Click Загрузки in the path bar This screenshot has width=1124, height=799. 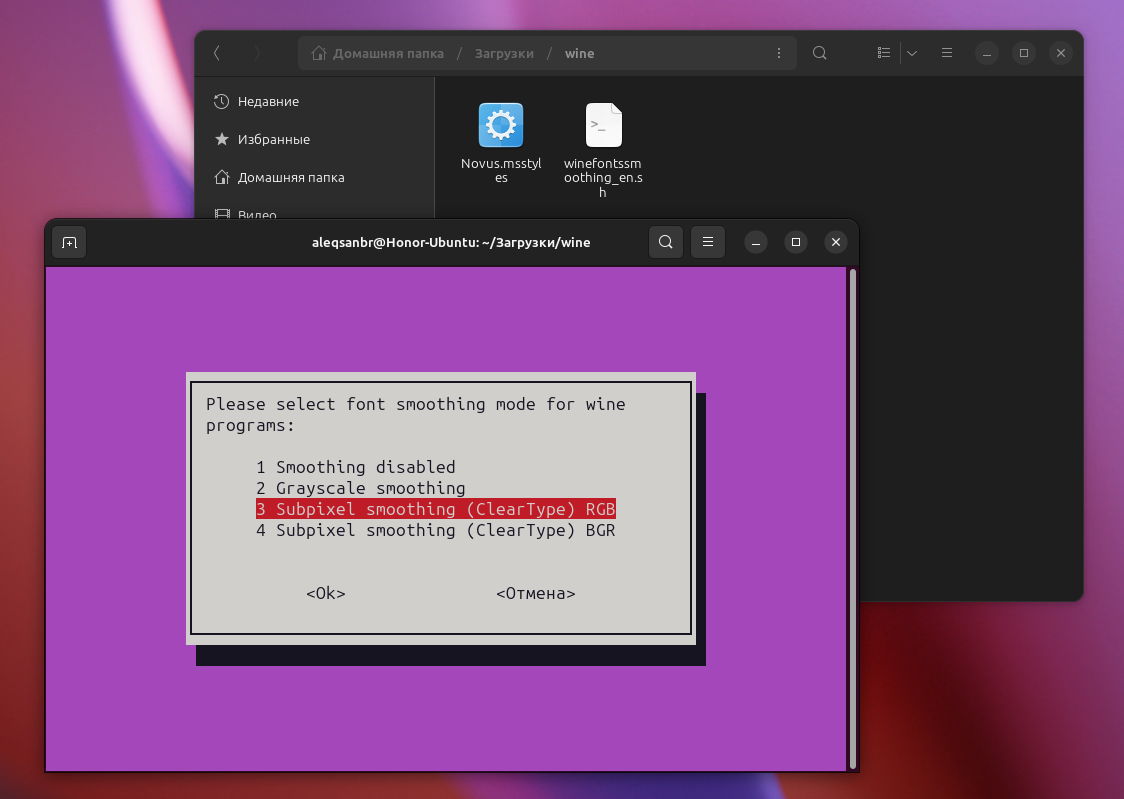tap(504, 53)
